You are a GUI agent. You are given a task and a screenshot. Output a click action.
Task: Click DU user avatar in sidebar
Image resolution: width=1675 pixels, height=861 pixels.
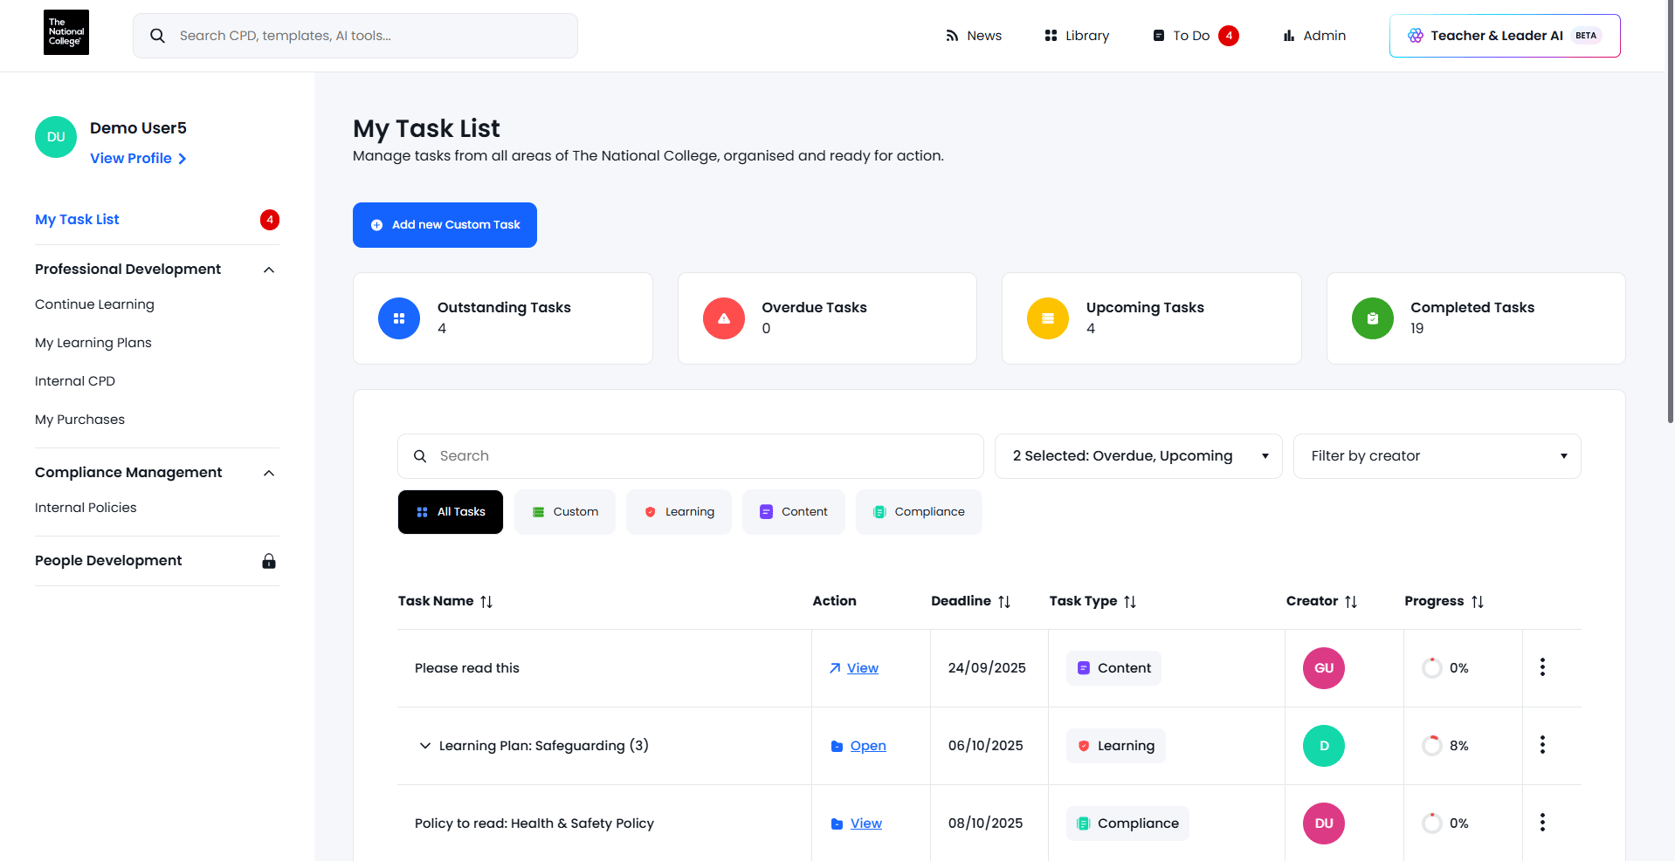[x=56, y=137]
